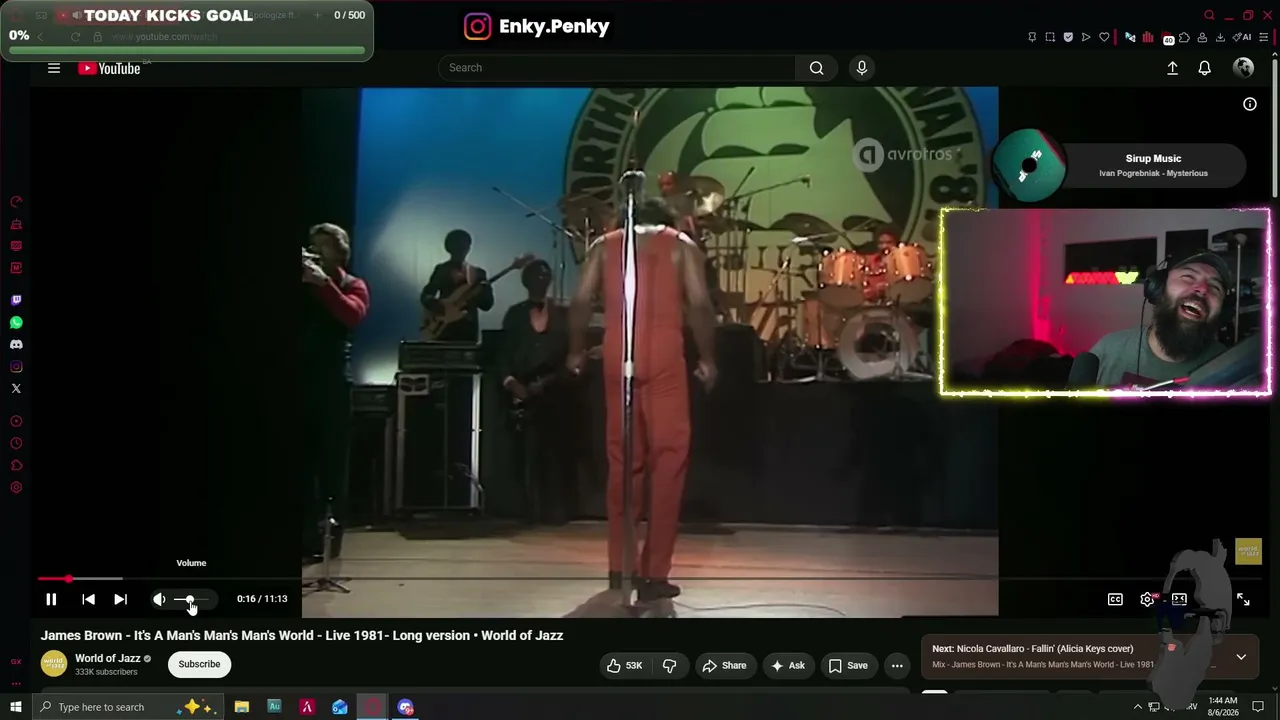The width and height of the screenshot is (1280, 720).
Task: Enter fullscreen video mode
Action: coord(1243,599)
